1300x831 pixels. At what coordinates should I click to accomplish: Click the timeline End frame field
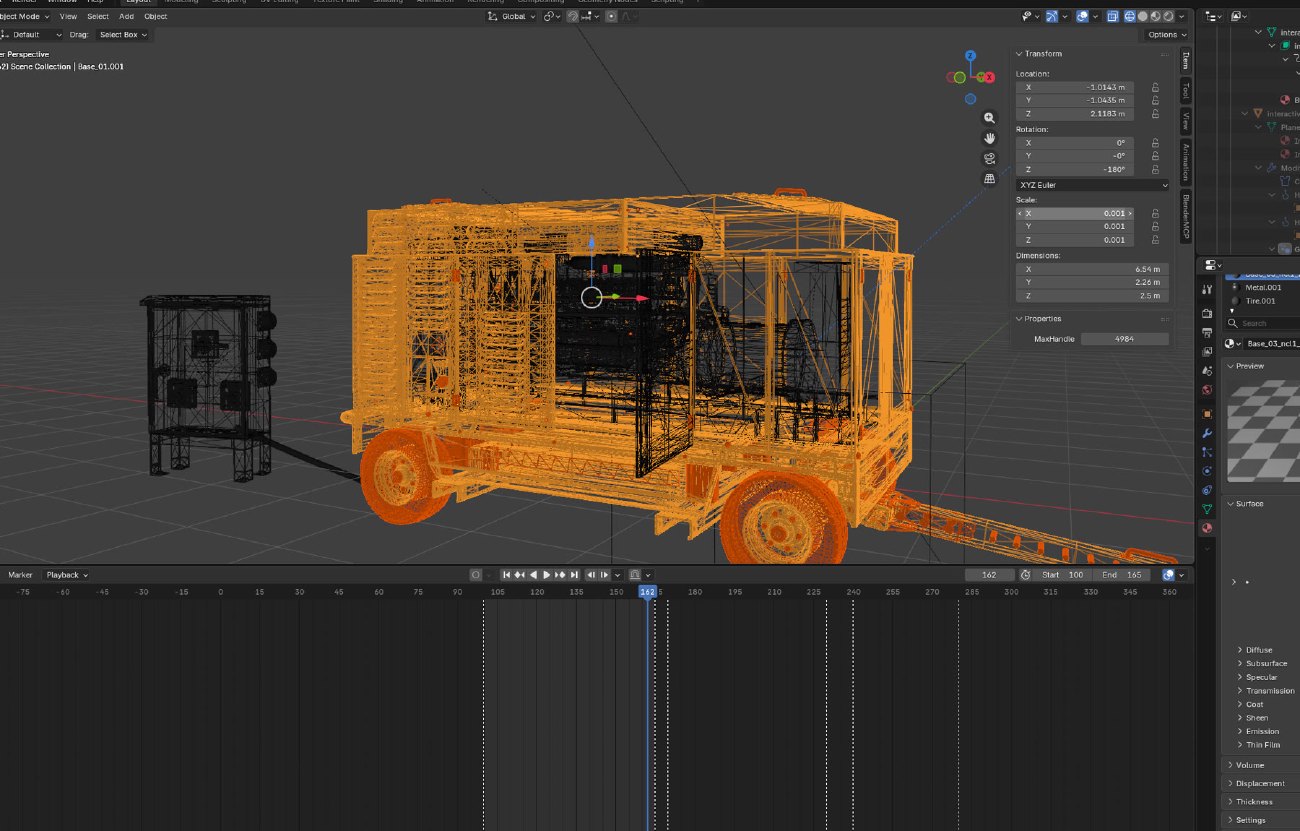point(1121,575)
